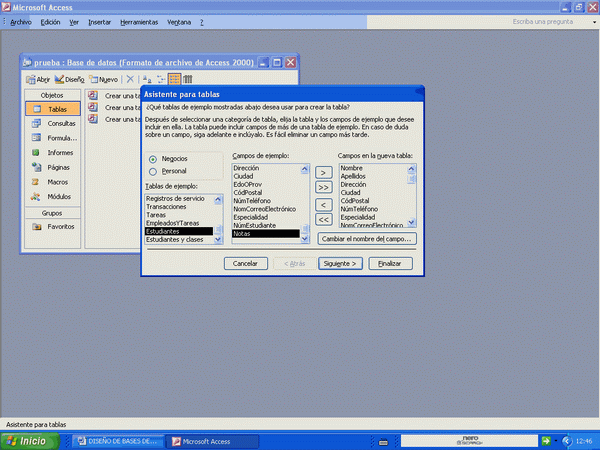This screenshot has width=600, height=450.
Task: Open the Archivo menu
Action: 21,22
